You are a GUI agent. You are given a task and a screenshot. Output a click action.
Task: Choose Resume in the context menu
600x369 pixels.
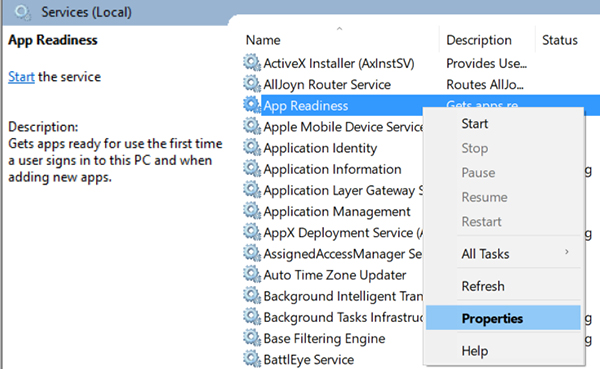pyautogui.click(x=503, y=197)
